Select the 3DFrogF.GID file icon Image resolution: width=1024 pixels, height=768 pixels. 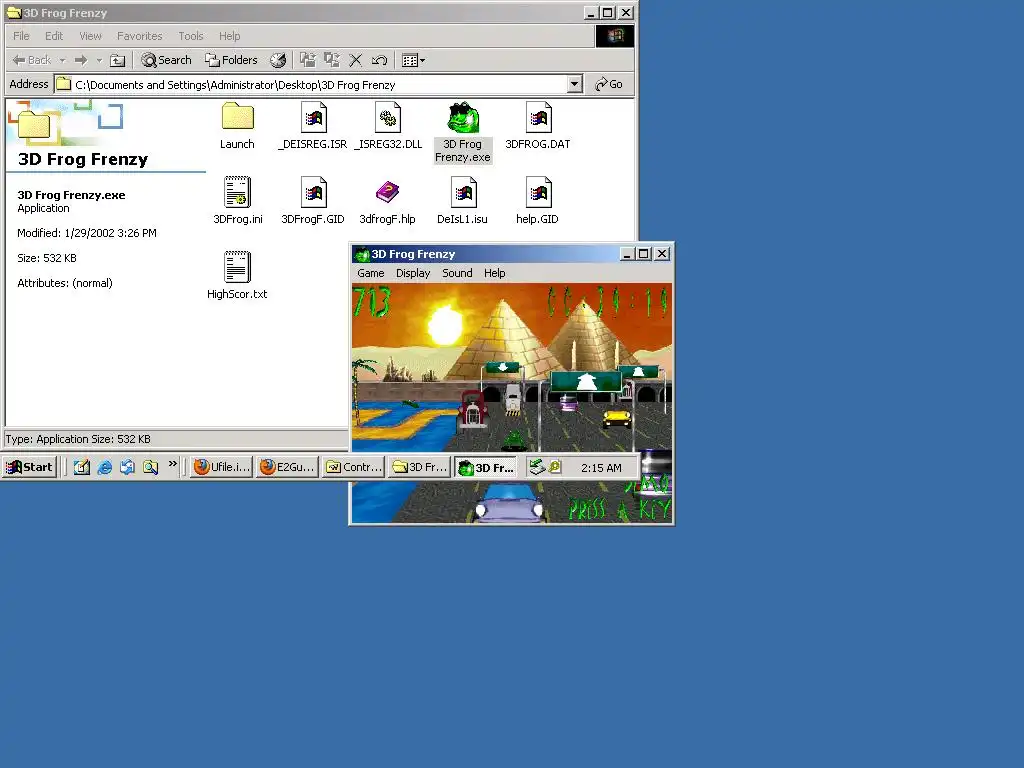tap(313, 193)
